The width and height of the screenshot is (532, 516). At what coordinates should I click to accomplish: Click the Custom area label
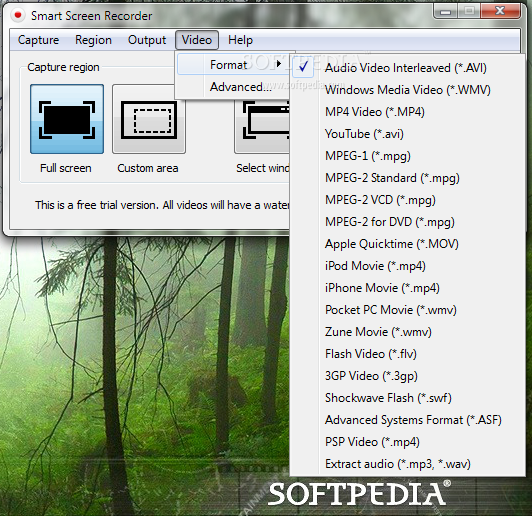coord(148,168)
